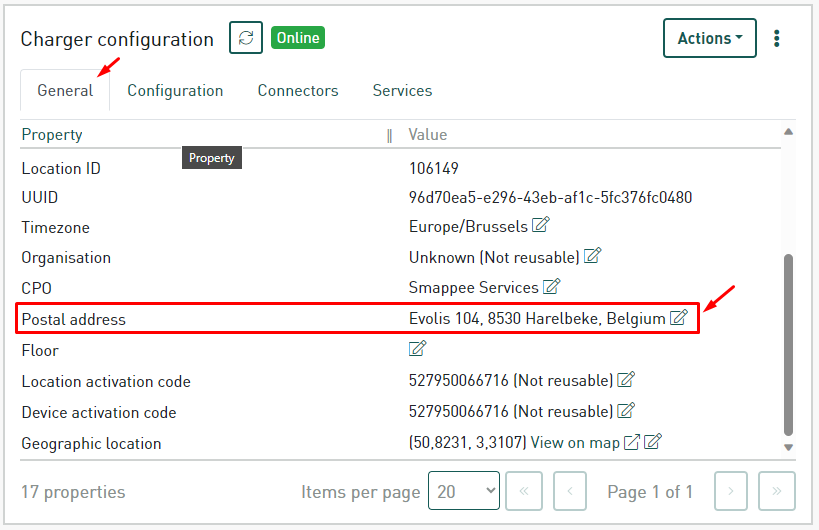The height and width of the screenshot is (530, 819).
Task: Edit the CPO Smappee Services value
Action: coord(552,286)
